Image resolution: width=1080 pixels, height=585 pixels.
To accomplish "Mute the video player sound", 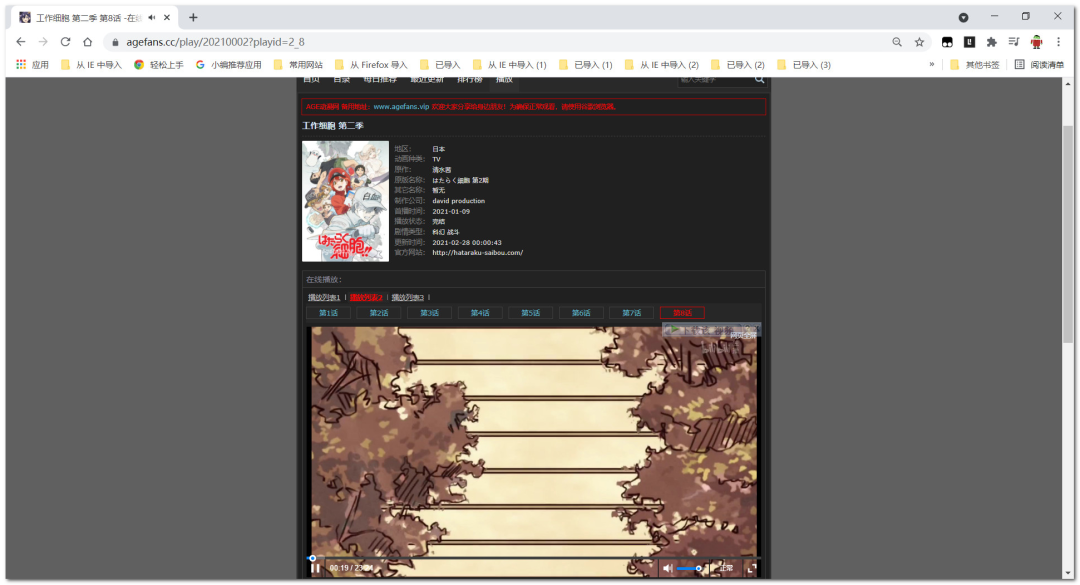I will coord(668,568).
